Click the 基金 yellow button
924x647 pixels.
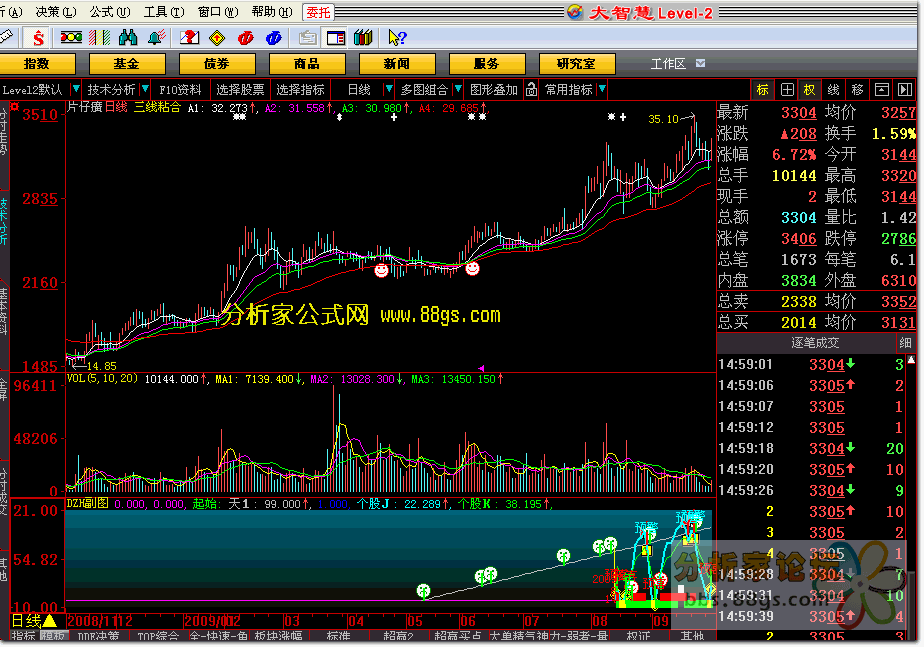point(127,64)
